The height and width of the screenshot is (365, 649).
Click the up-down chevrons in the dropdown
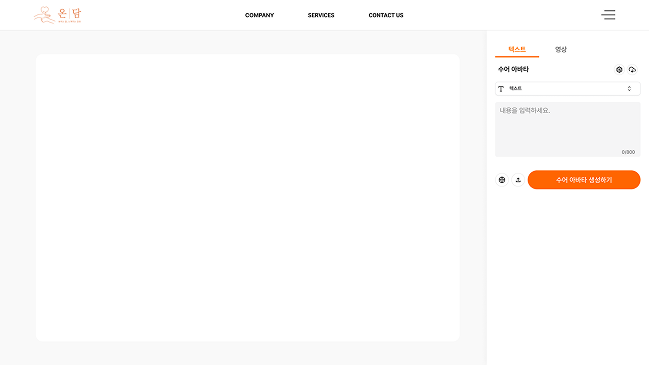pos(629,89)
